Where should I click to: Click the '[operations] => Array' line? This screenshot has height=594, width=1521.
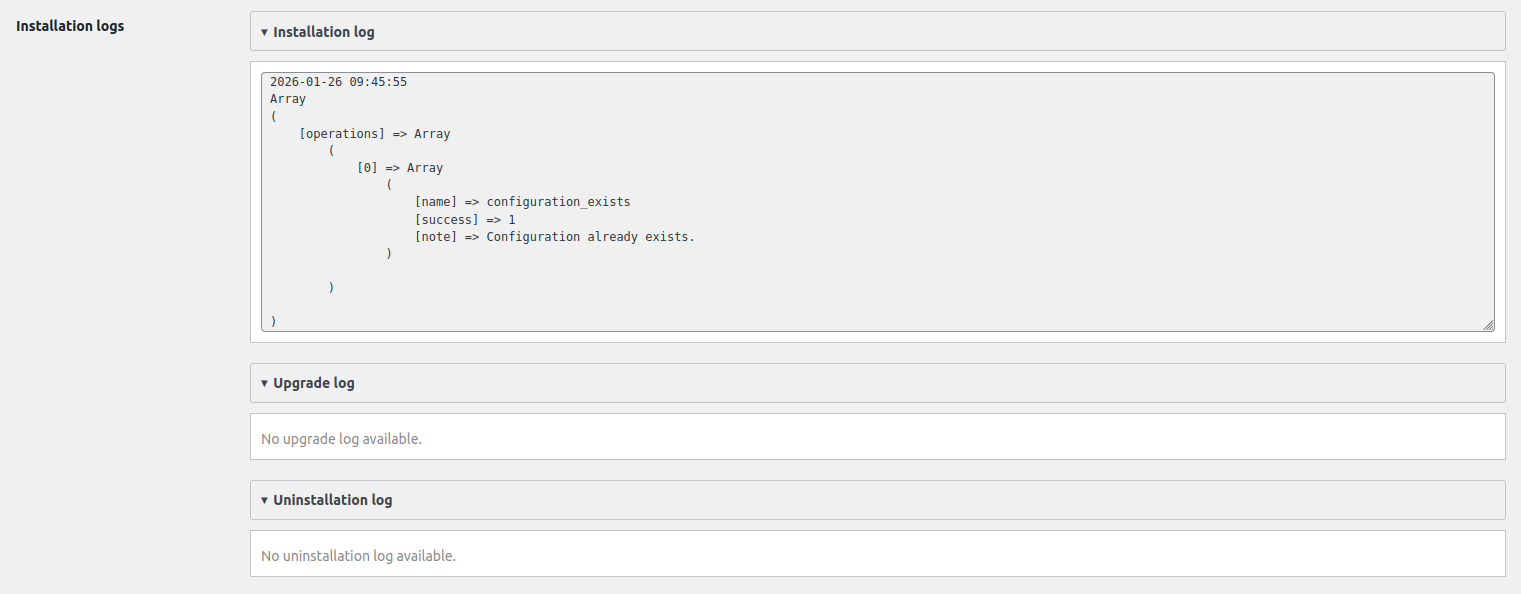tap(374, 134)
